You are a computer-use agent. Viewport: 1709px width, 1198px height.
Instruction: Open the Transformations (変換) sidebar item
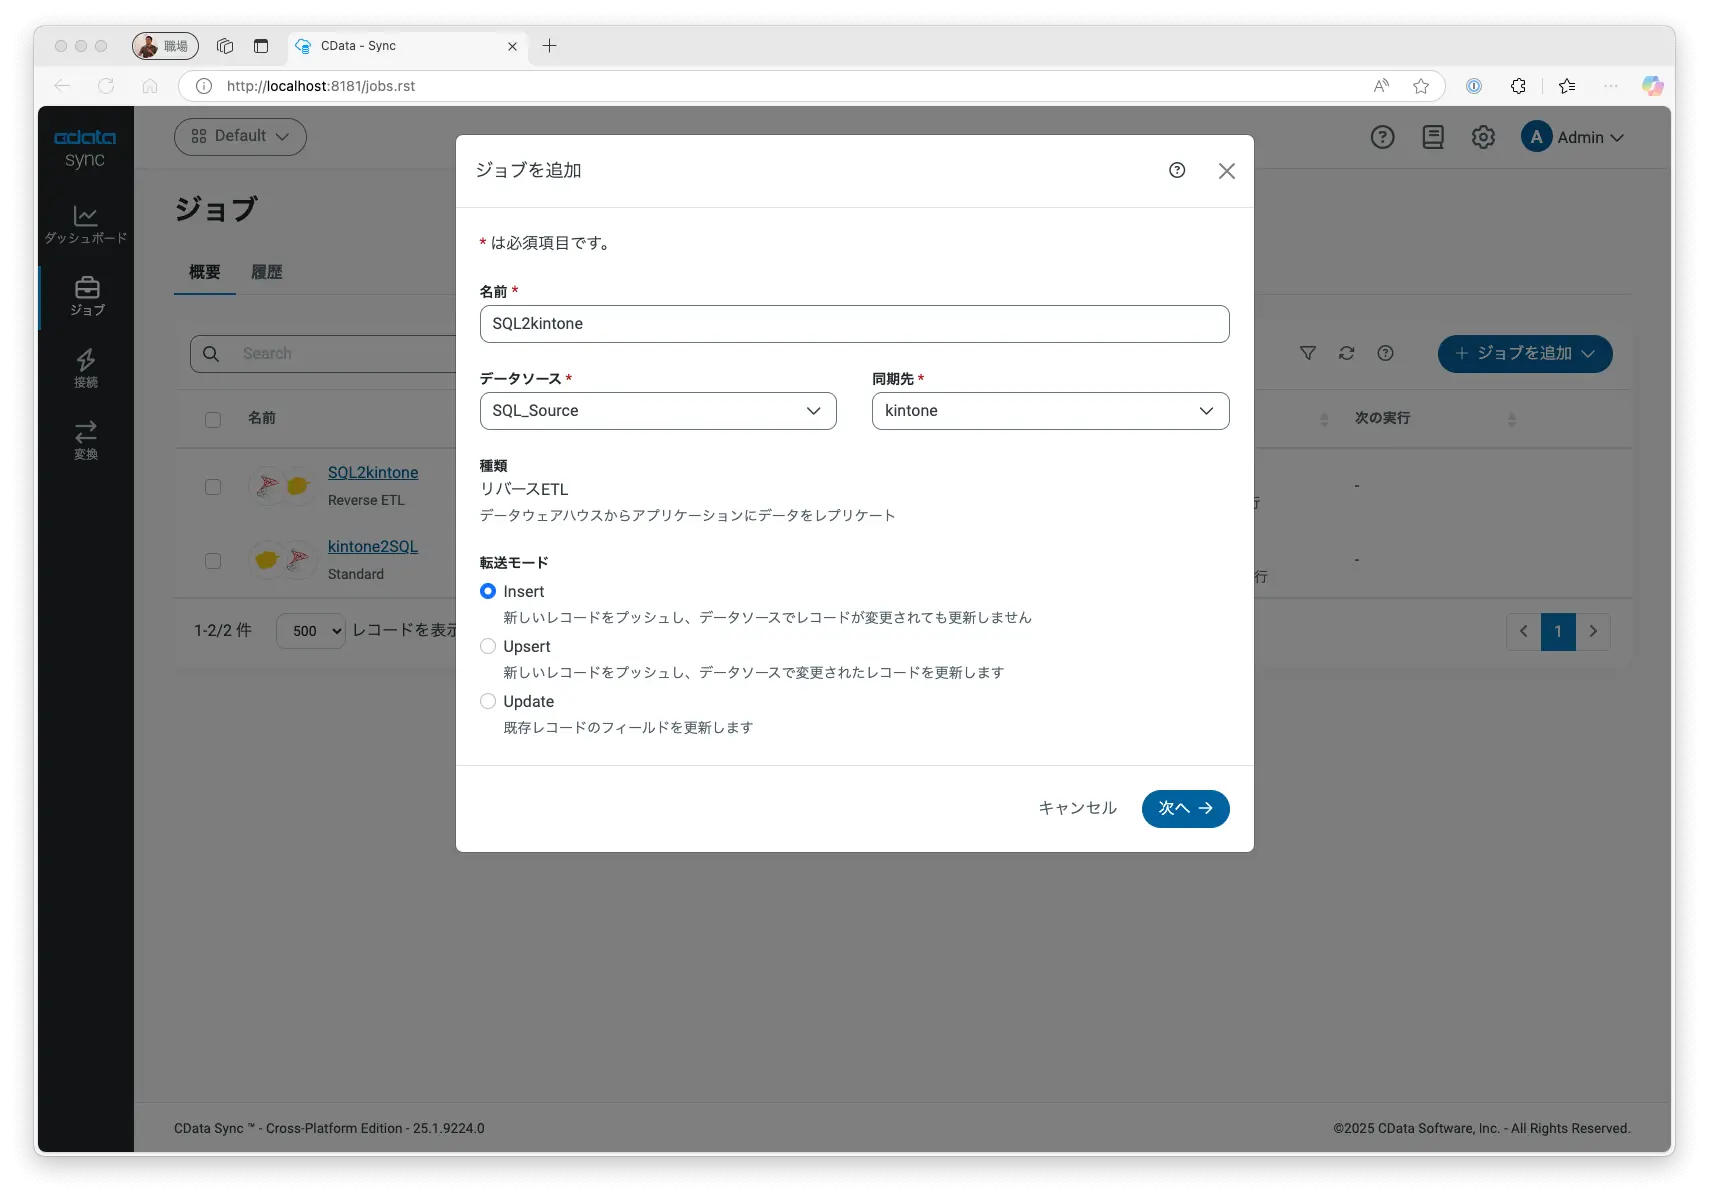(86, 441)
